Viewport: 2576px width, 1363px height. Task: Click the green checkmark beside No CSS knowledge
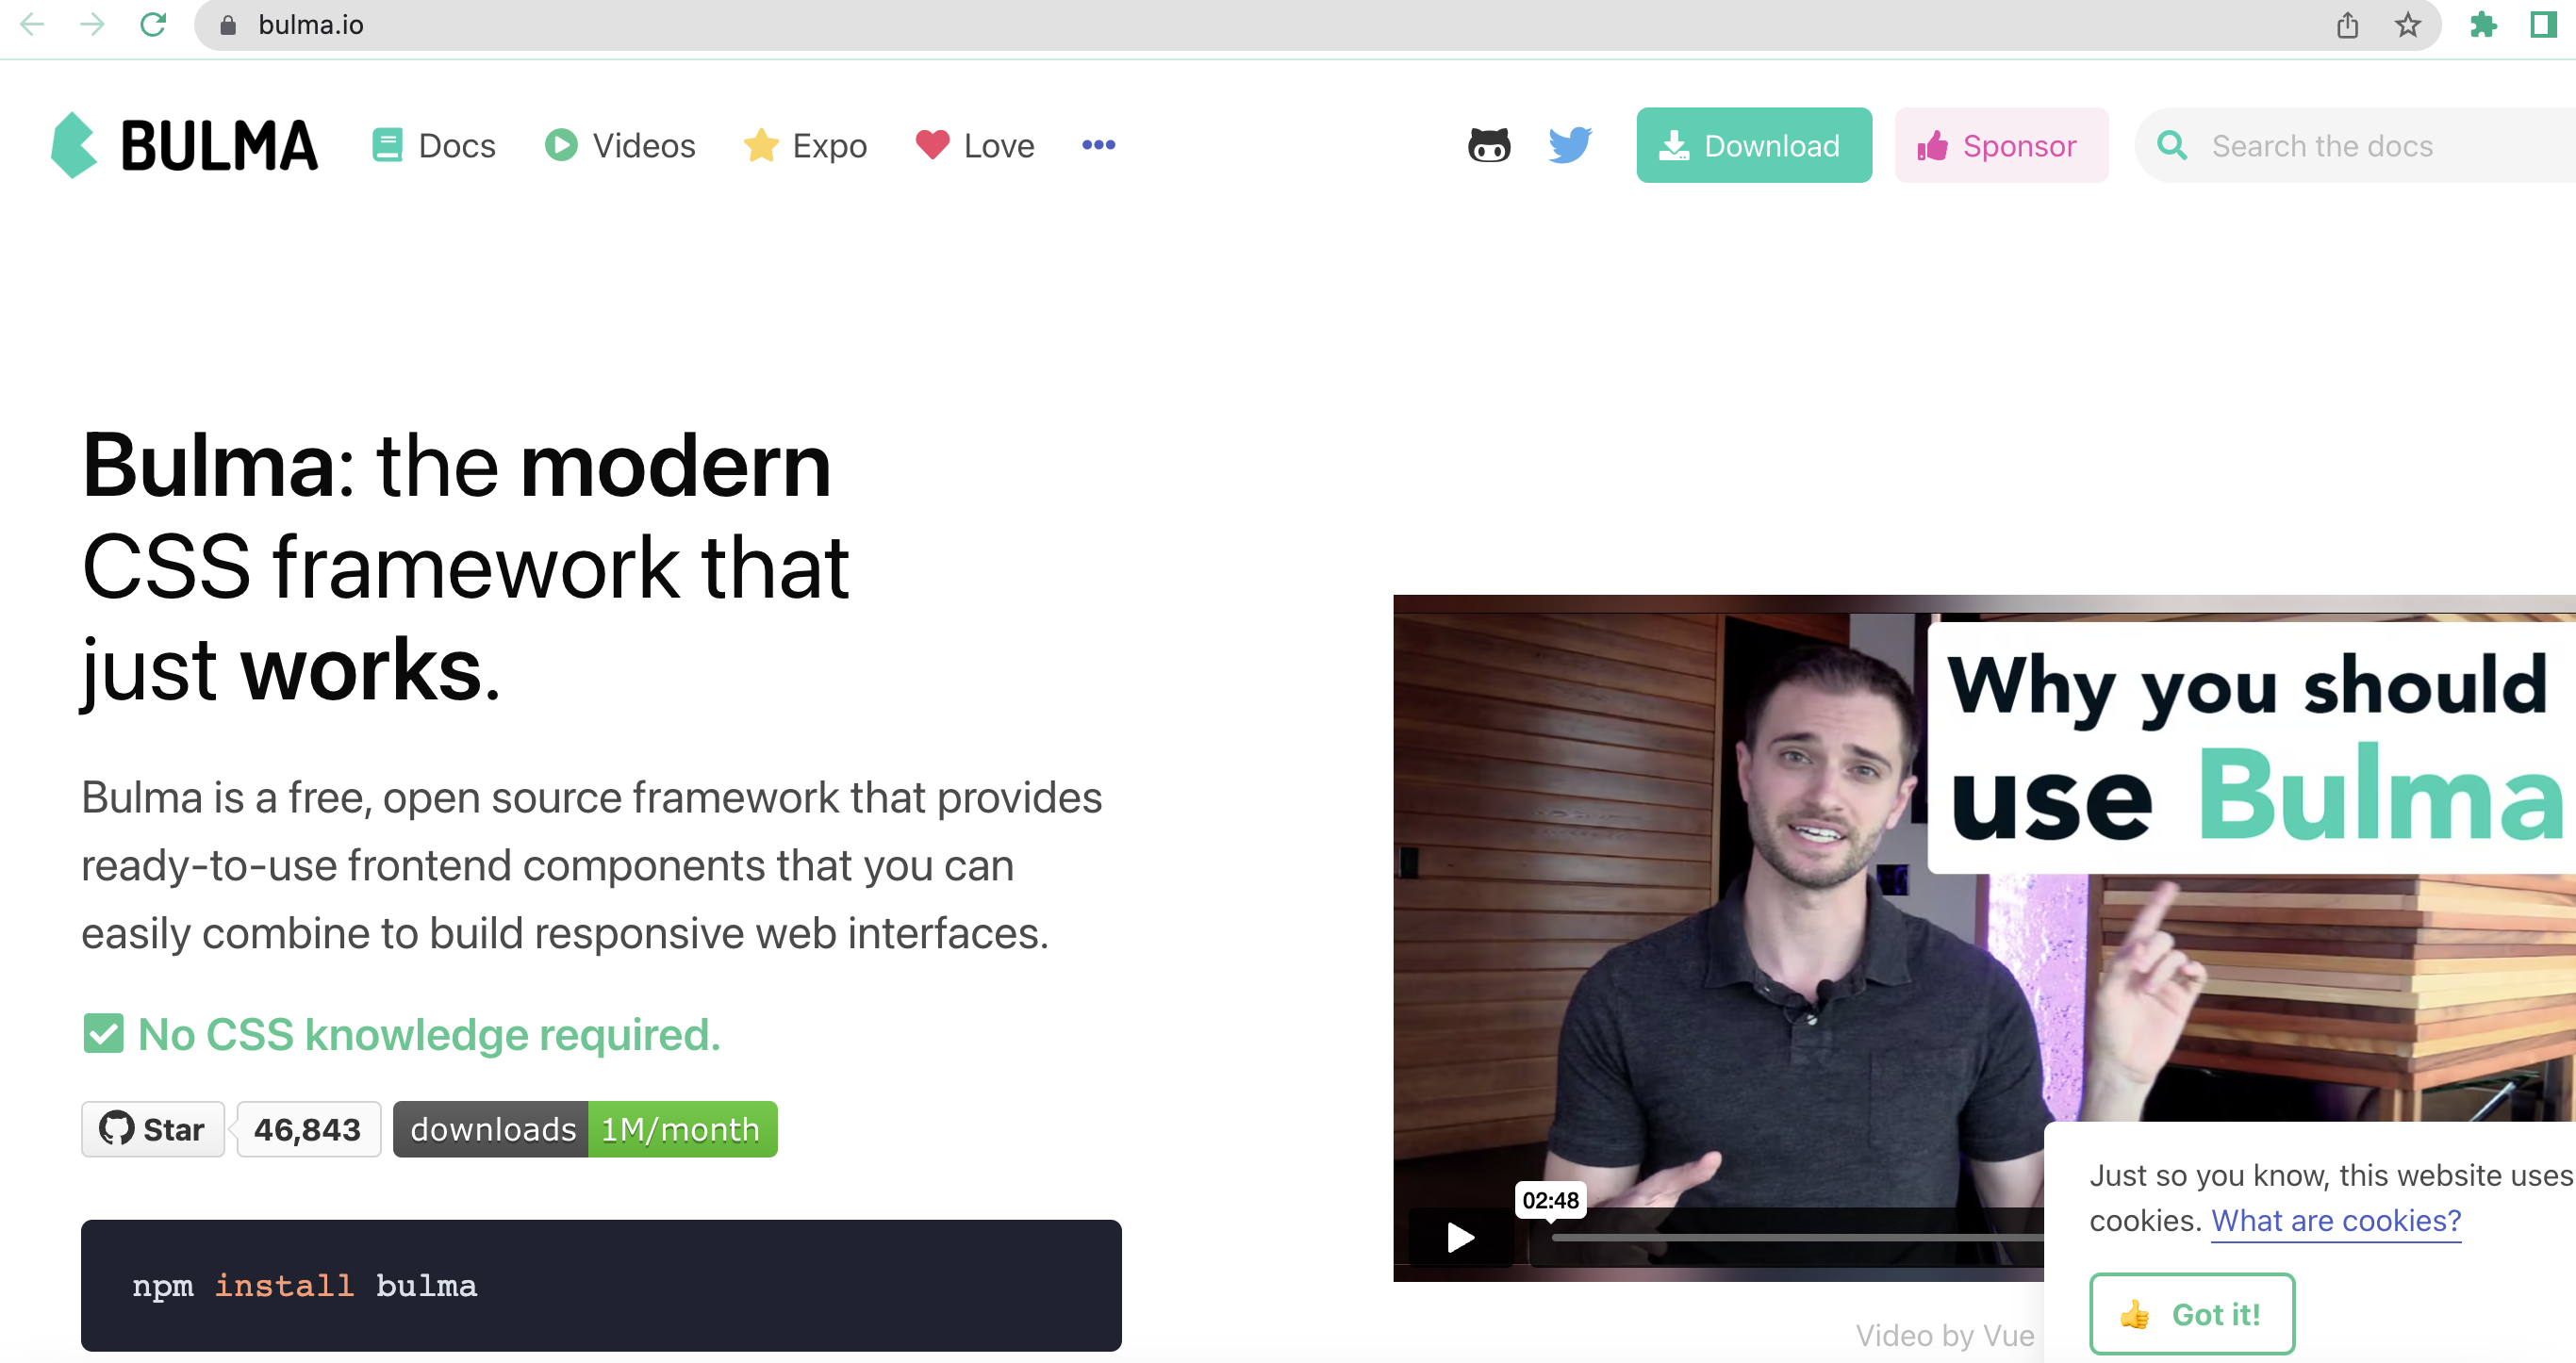point(103,1034)
